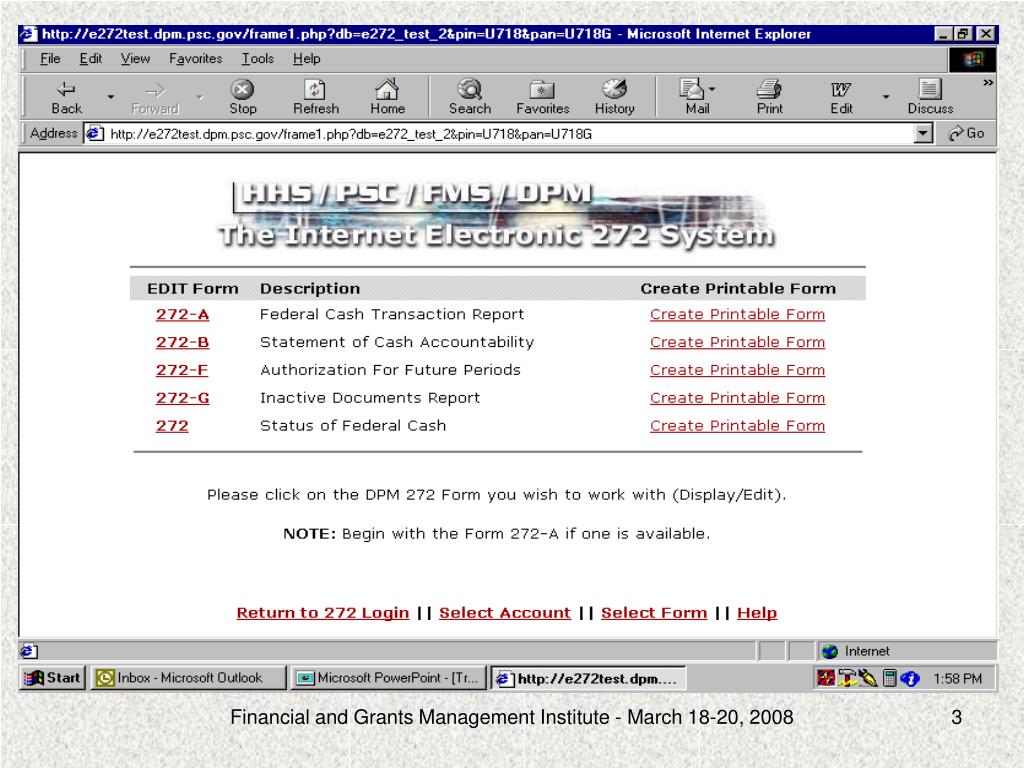Switch to Inbox - Microsoft Outlook taskbar button

click(188, 678)
